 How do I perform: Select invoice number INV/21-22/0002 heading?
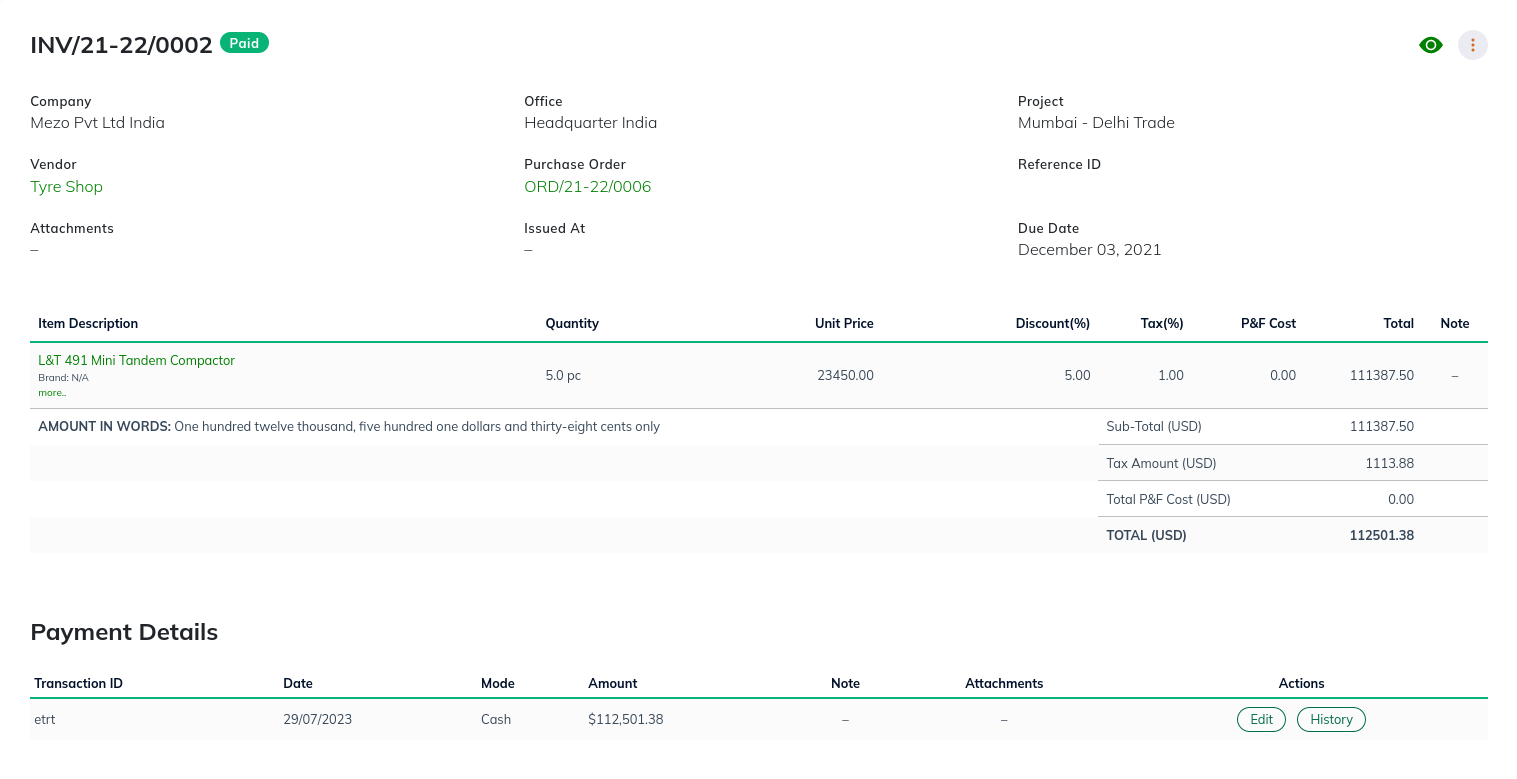[x=121, y=45]
